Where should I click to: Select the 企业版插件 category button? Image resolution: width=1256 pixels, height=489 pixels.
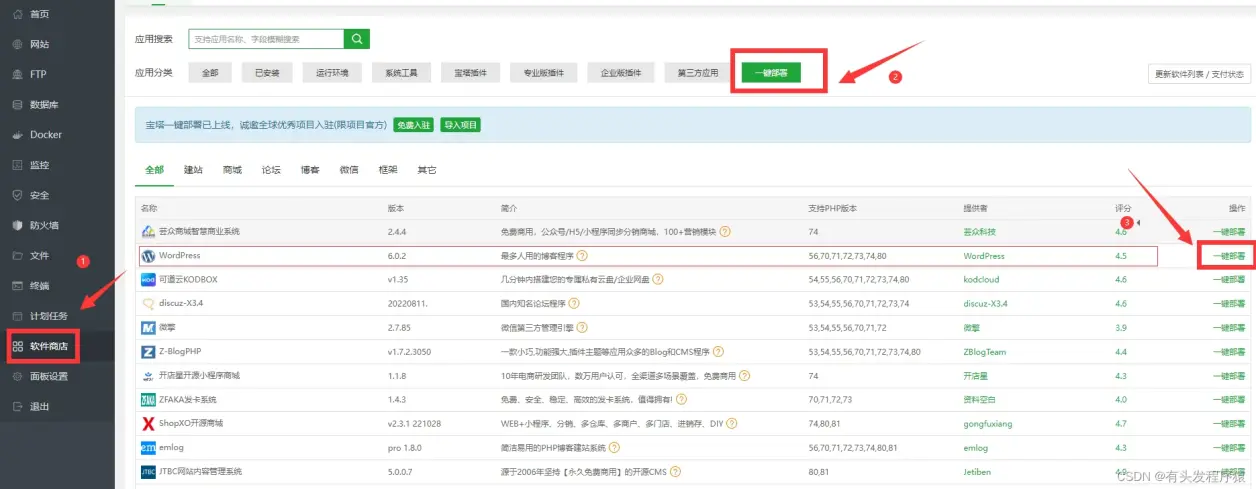[x=621, y=73]
